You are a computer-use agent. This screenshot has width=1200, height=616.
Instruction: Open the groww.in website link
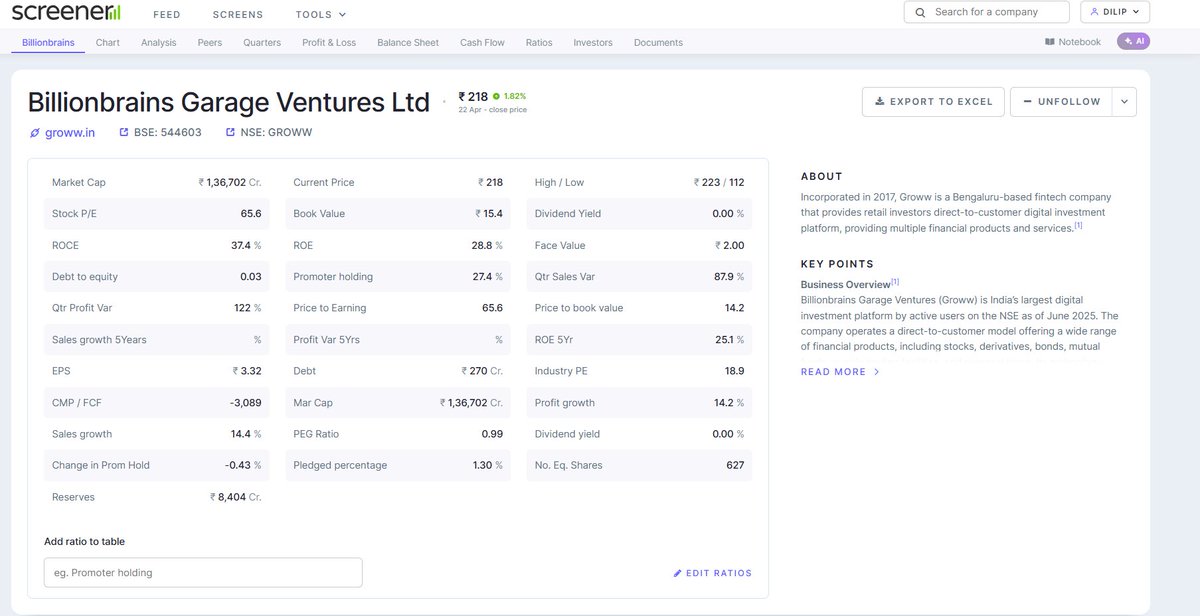point(70,132)
